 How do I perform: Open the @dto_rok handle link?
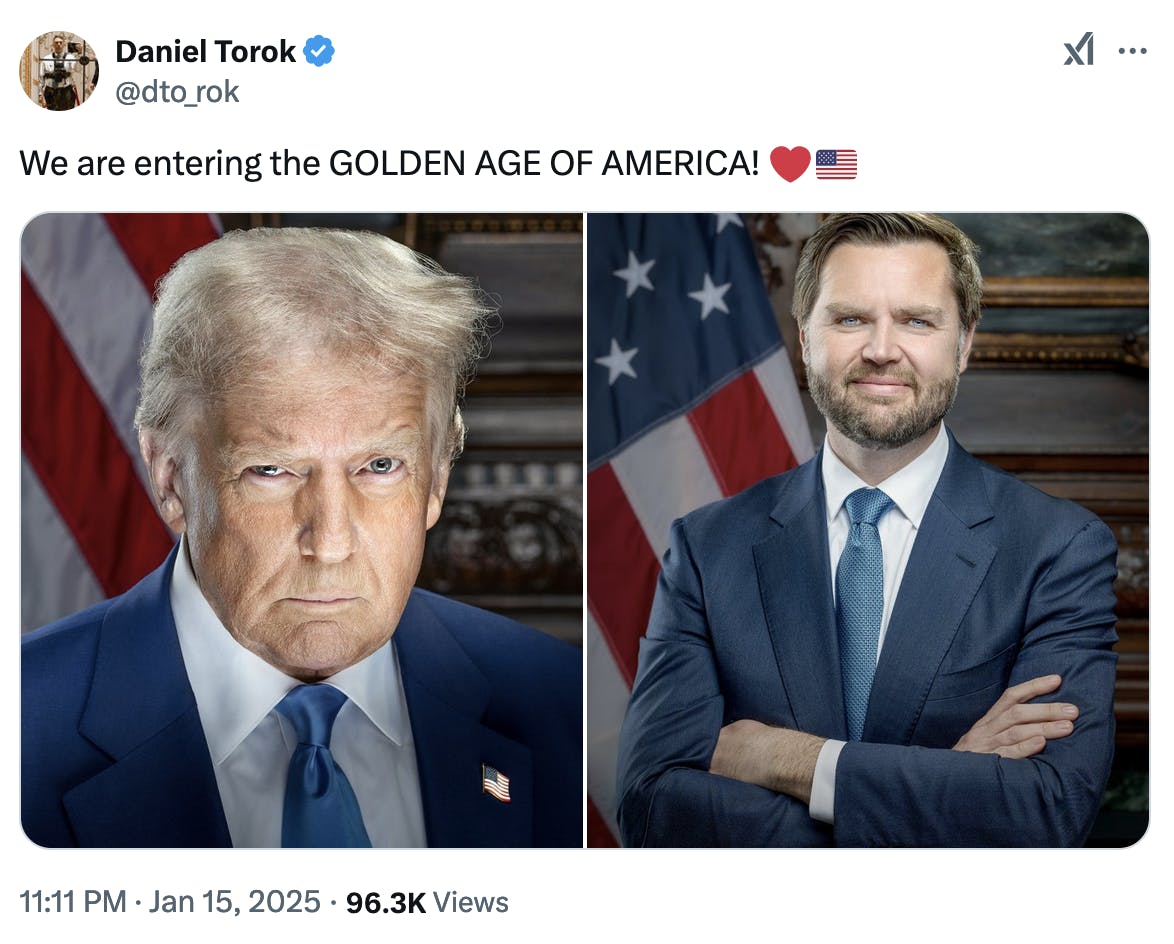pyautogui.click(x=178, y=91)
